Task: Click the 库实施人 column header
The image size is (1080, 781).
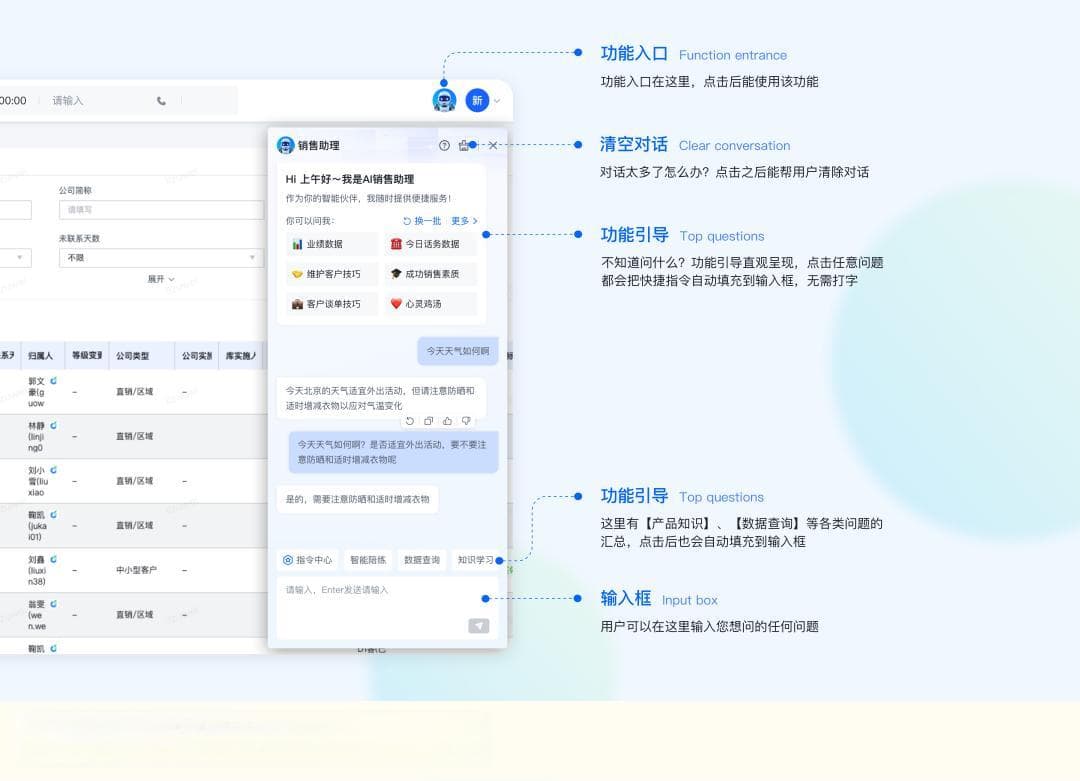Action: [240, 355]
